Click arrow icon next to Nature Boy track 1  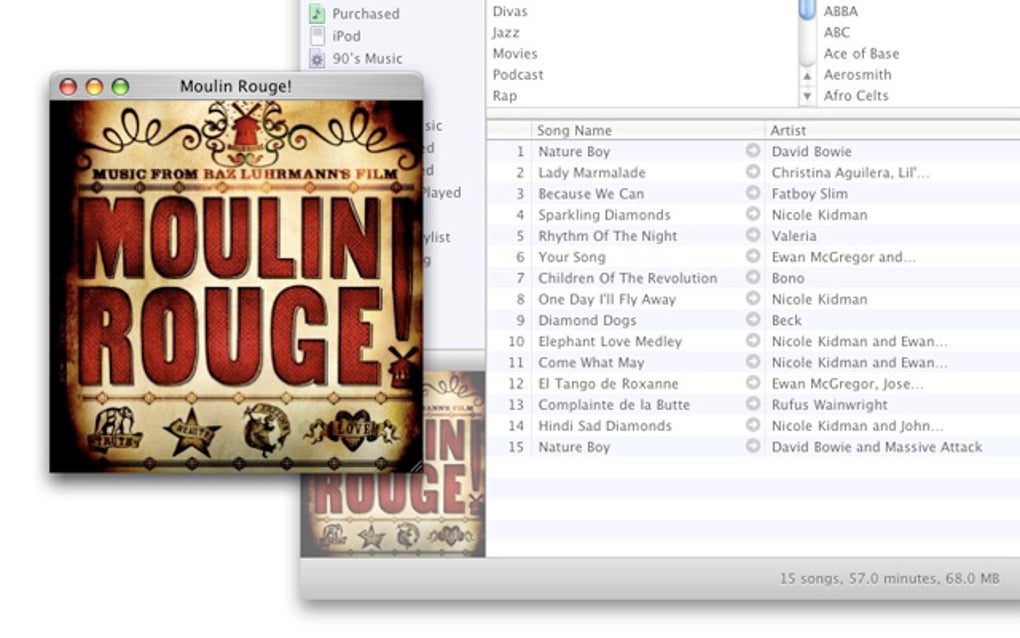[x=753, y=151]
